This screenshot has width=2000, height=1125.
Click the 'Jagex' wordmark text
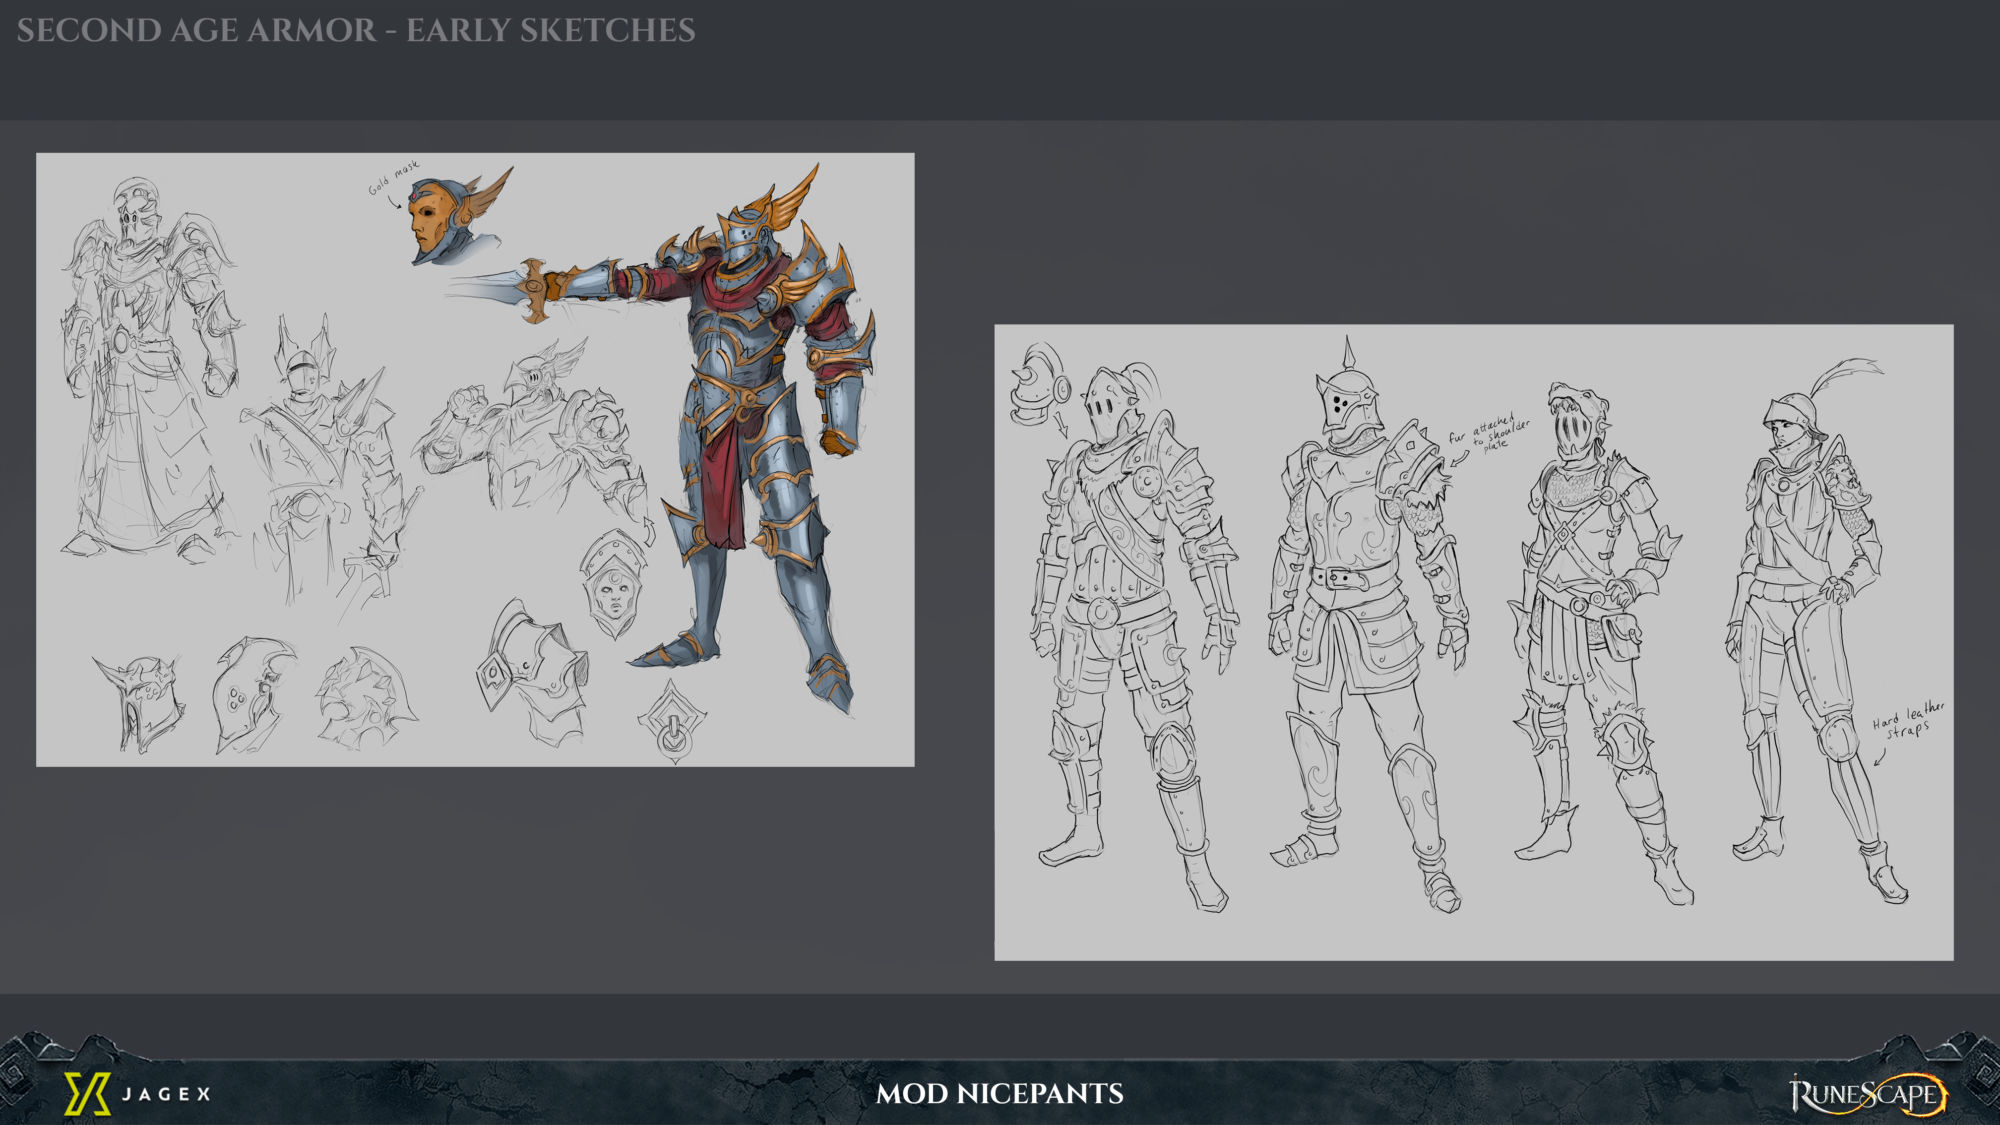point(166,1094)
